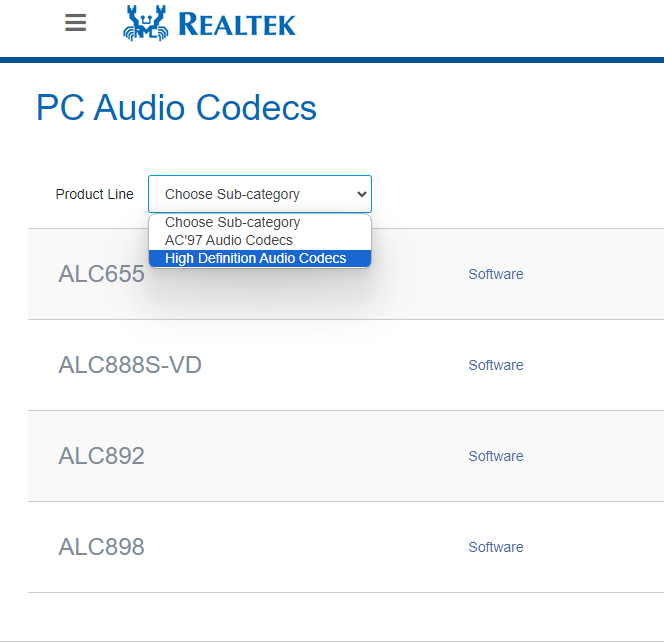Screen dimensions: 664x642
Task: Open Software link for ALC898
Action: [496, 547]
